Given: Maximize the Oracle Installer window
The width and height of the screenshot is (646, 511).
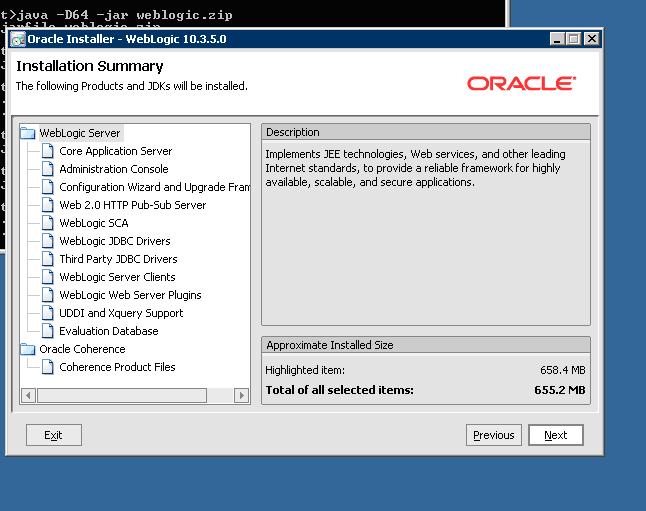Looking at the screenshot, I should click(573, 39).
